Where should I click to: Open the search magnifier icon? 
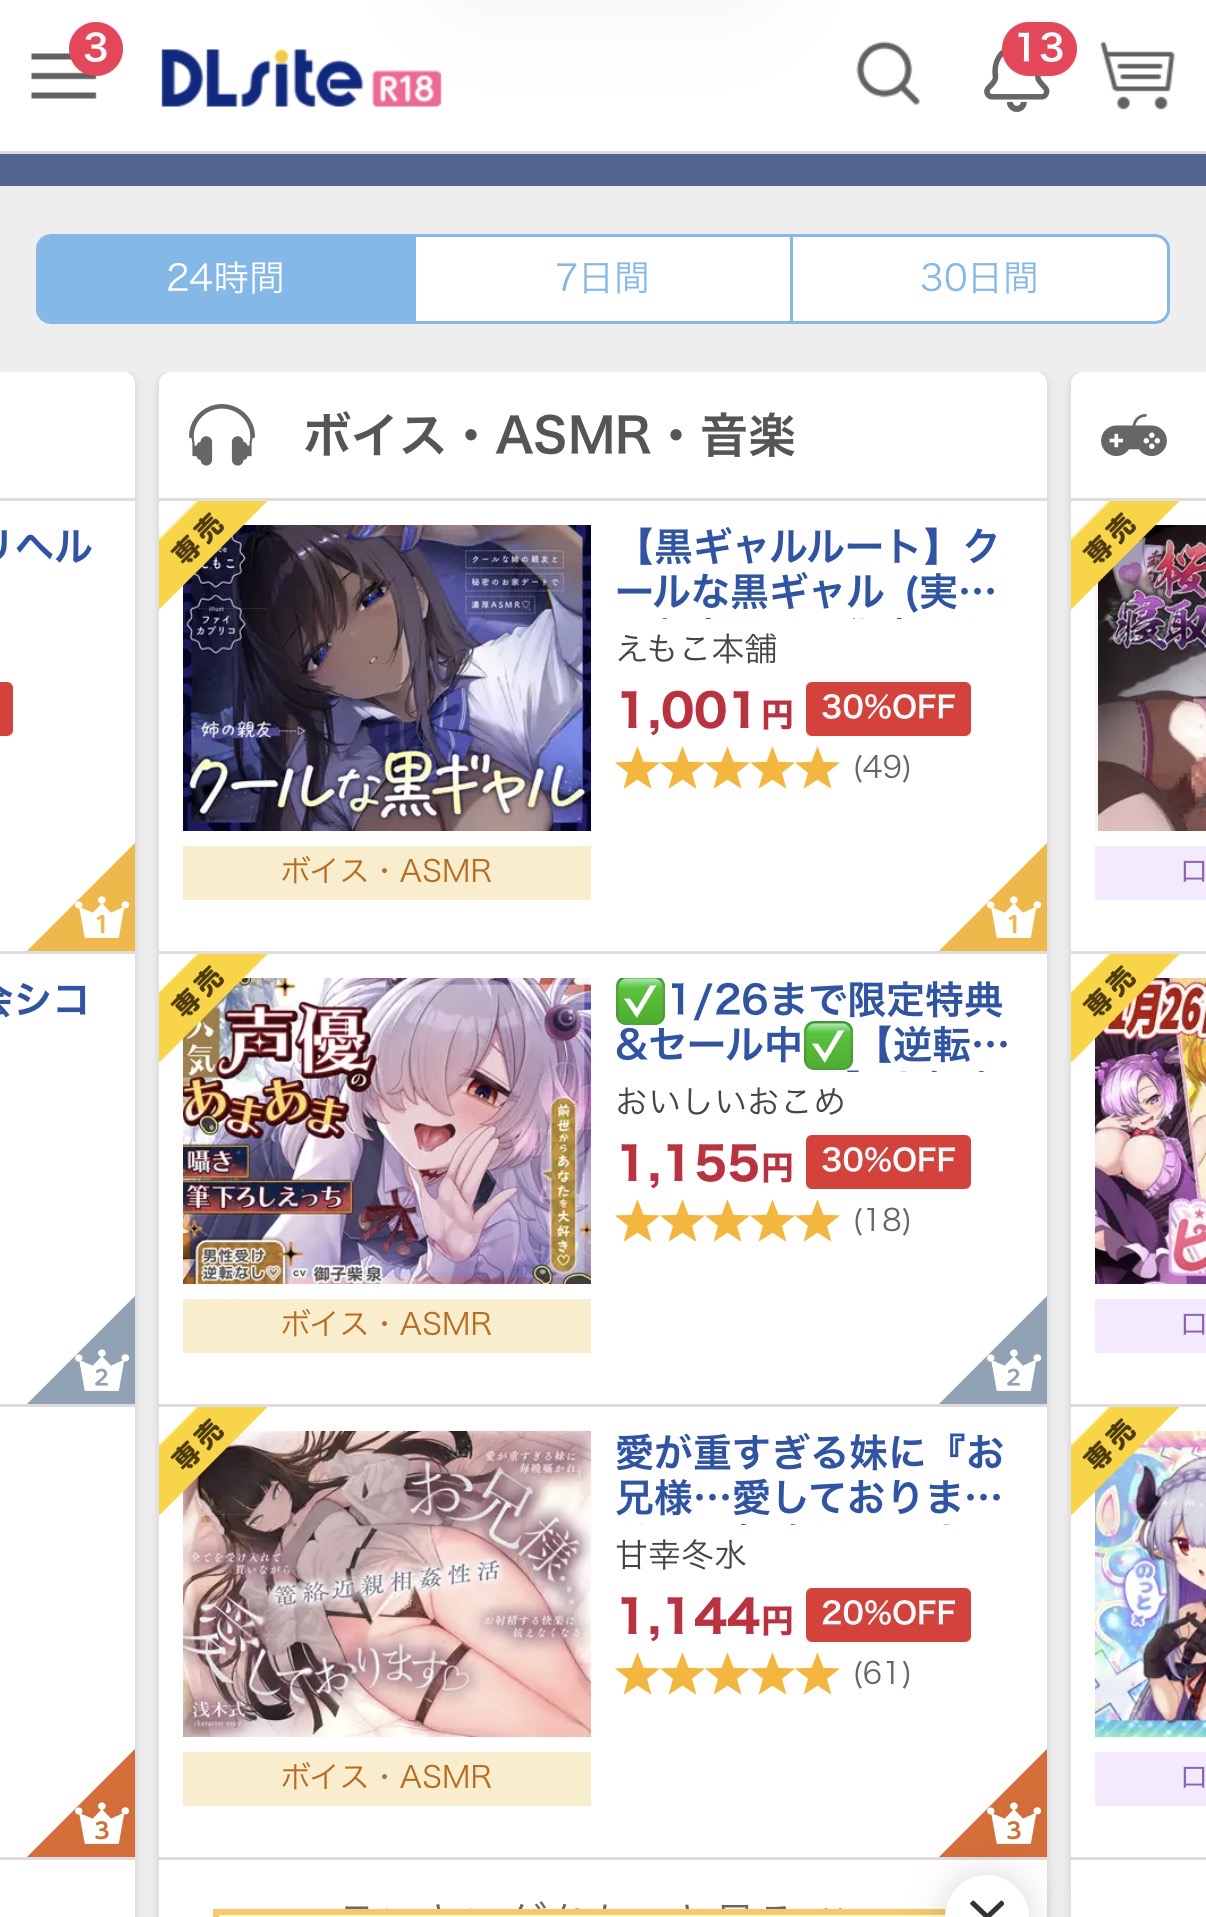click(888, 74)
